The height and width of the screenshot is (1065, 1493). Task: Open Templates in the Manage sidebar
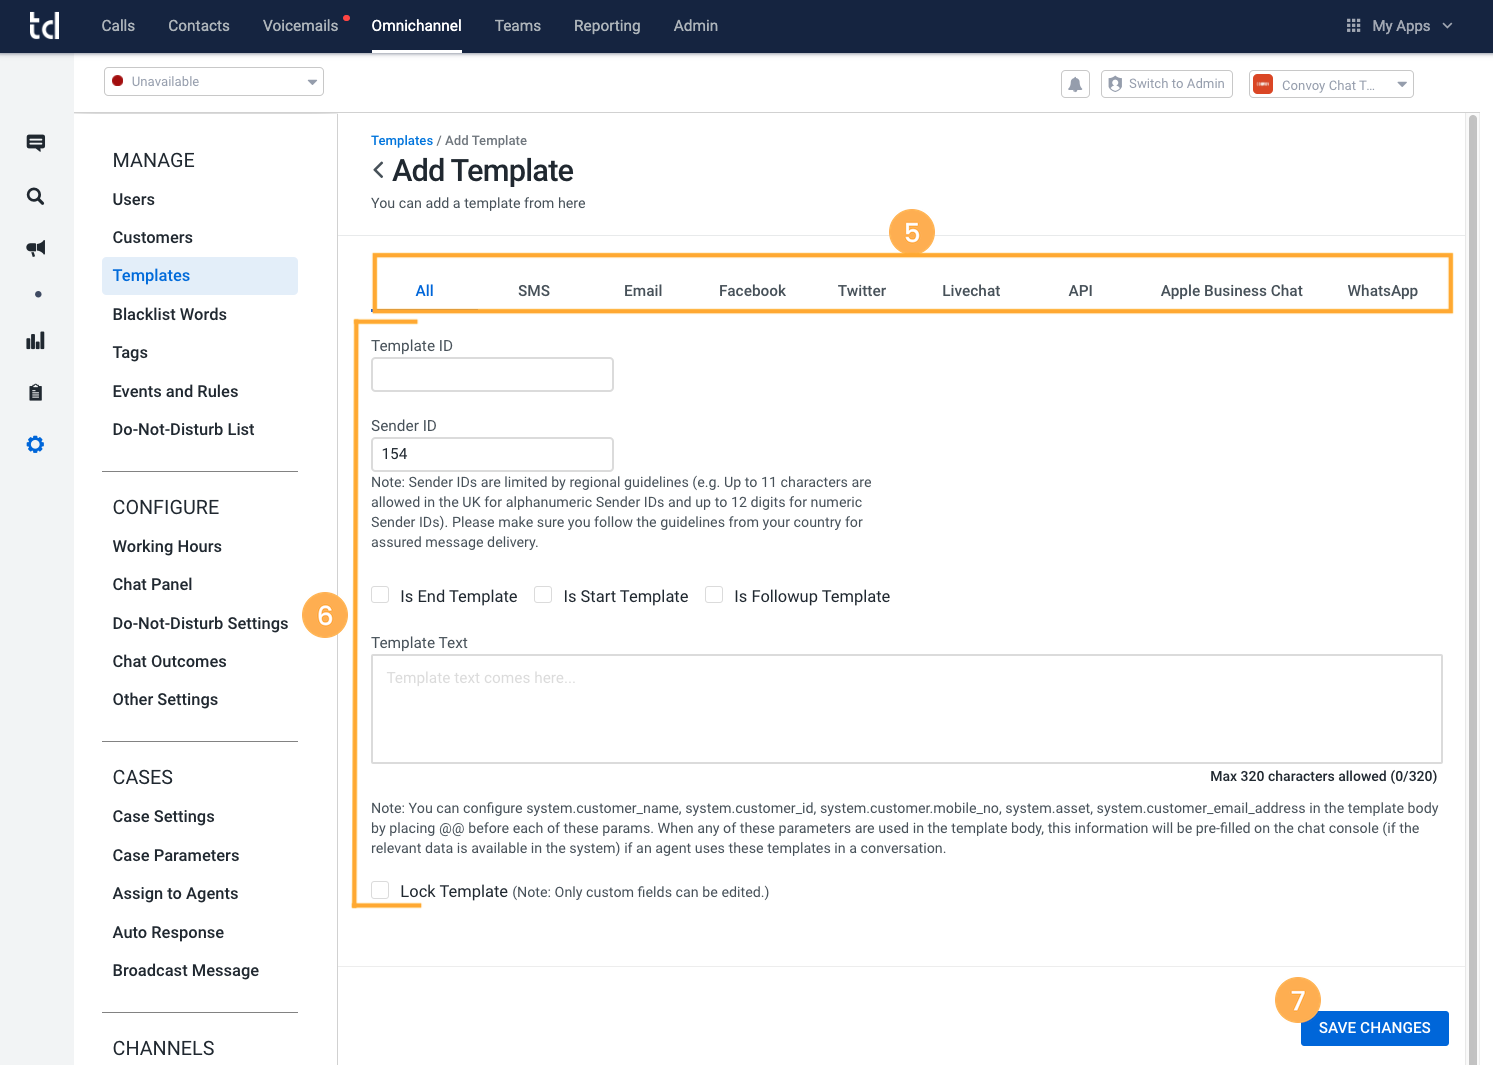[200, 276]
